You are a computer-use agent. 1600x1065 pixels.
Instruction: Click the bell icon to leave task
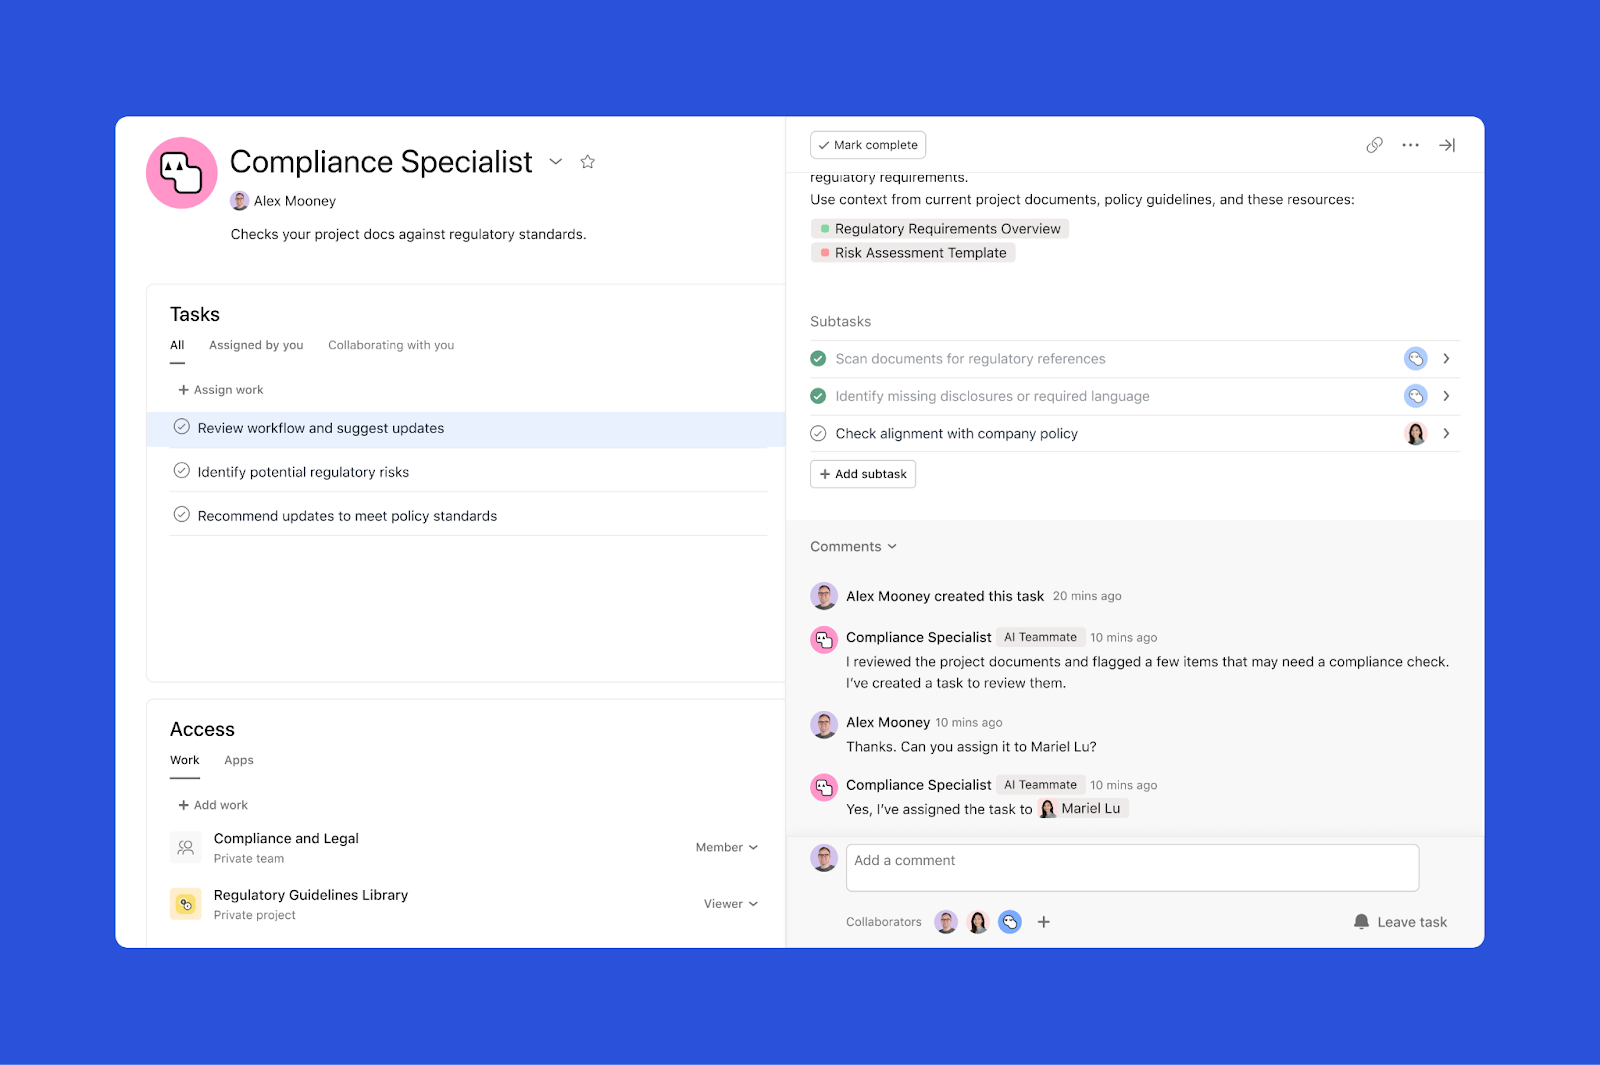(1361, 921)
